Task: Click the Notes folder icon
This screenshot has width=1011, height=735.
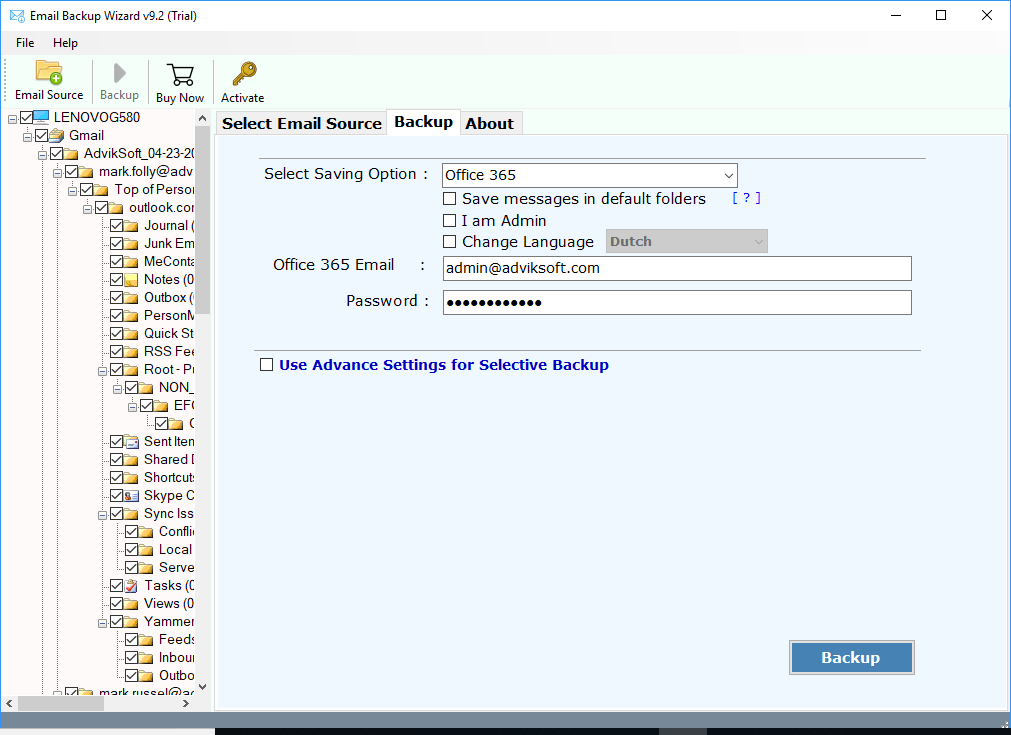Action: point(131,280)
